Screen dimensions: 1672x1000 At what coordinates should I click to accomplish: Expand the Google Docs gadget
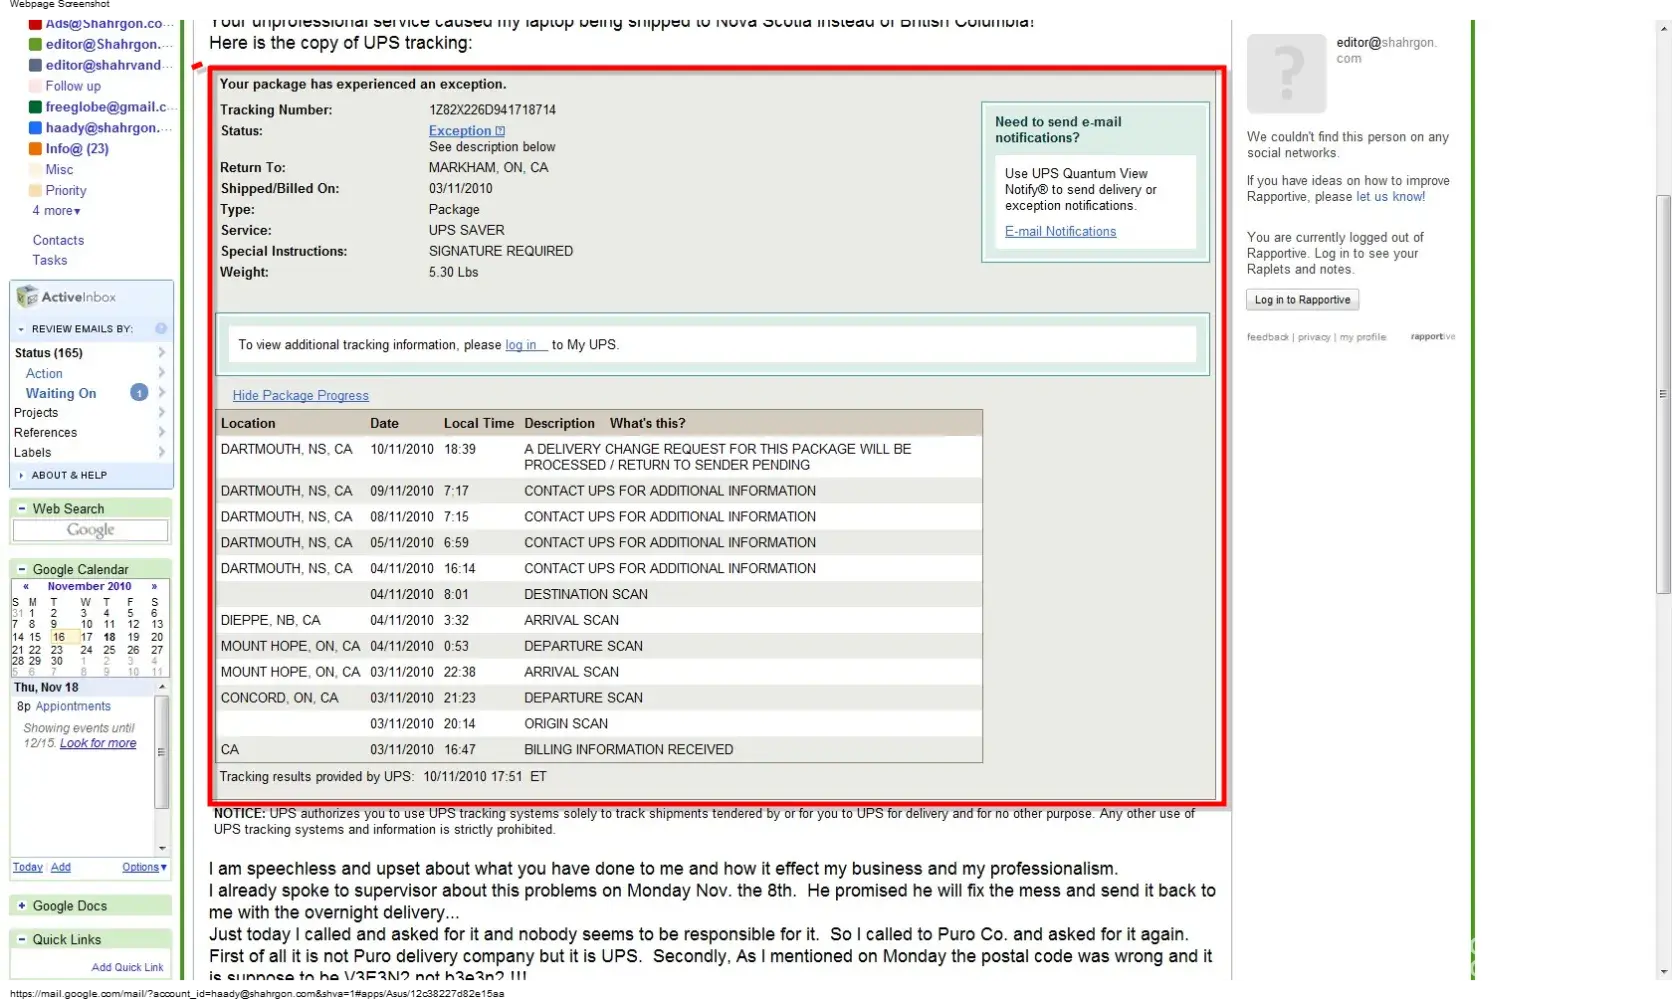22,906
